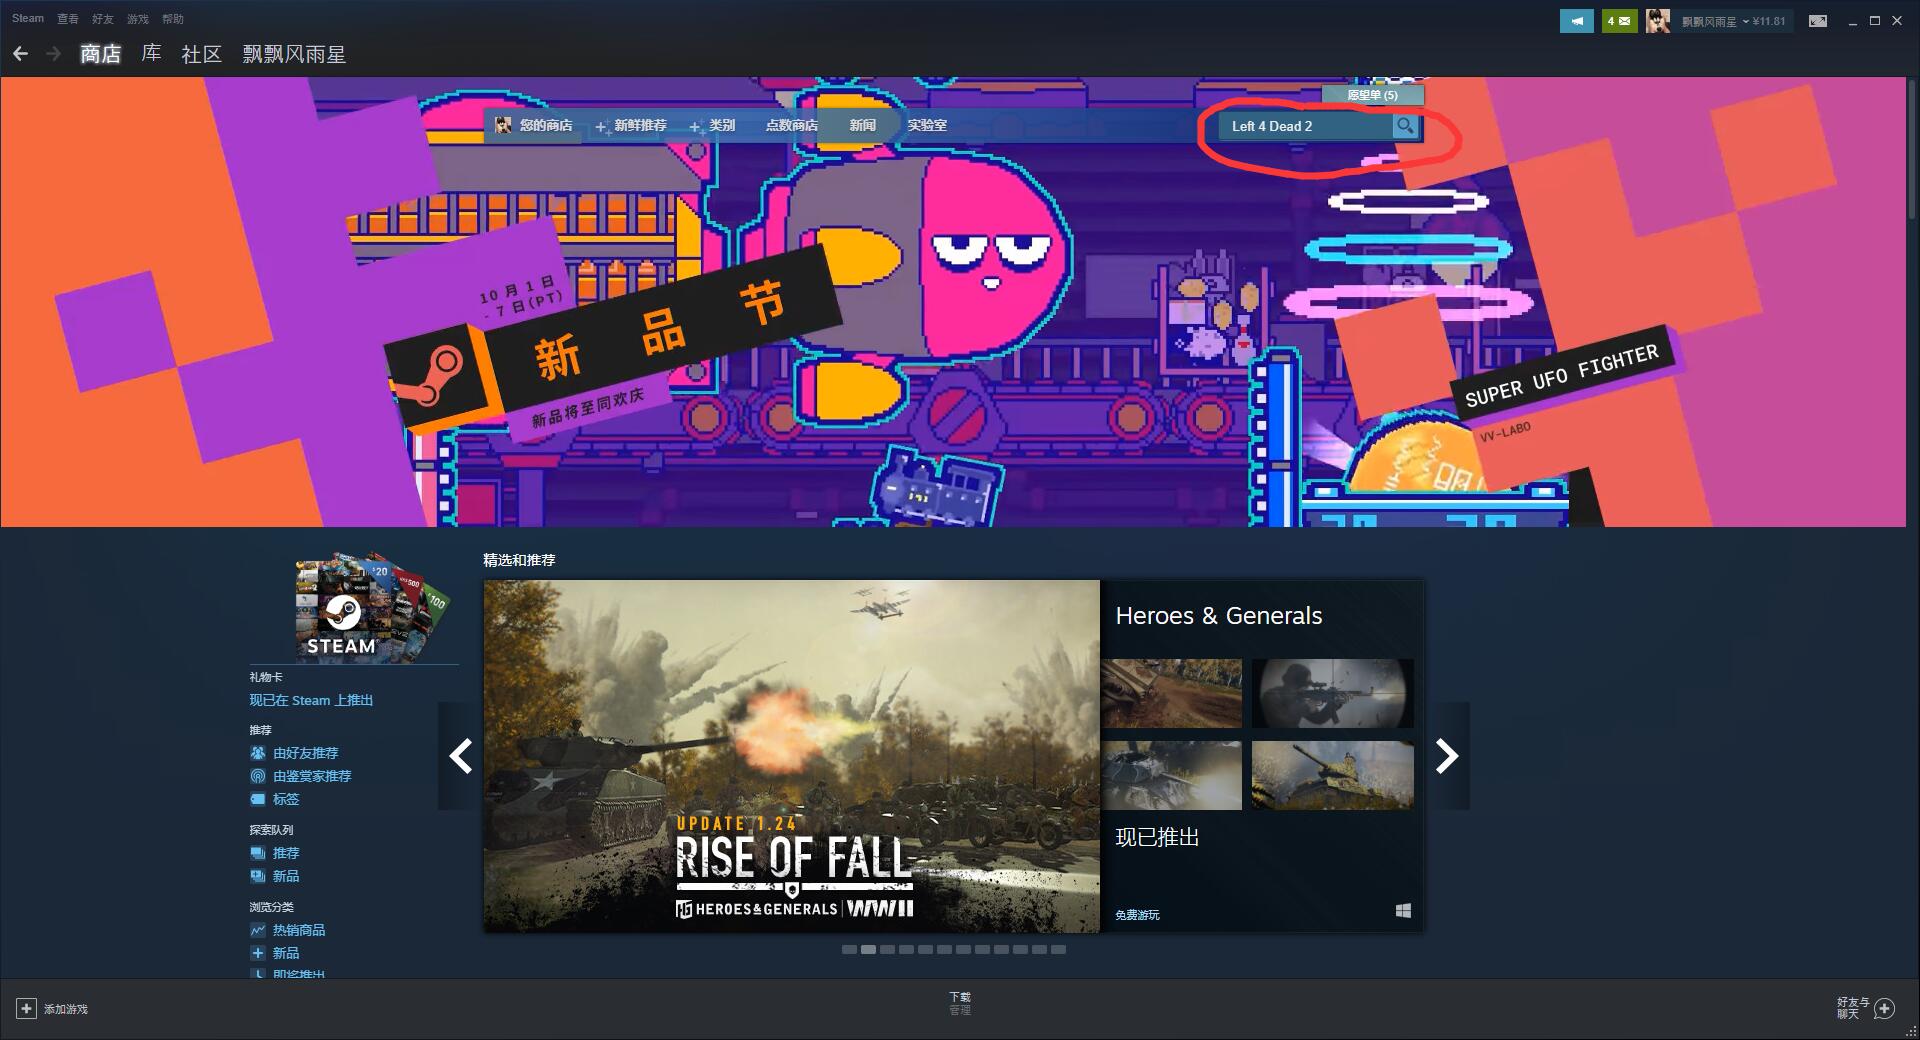
Task: Click the 热销商品 chart icon
Action: tap(258, 930)
